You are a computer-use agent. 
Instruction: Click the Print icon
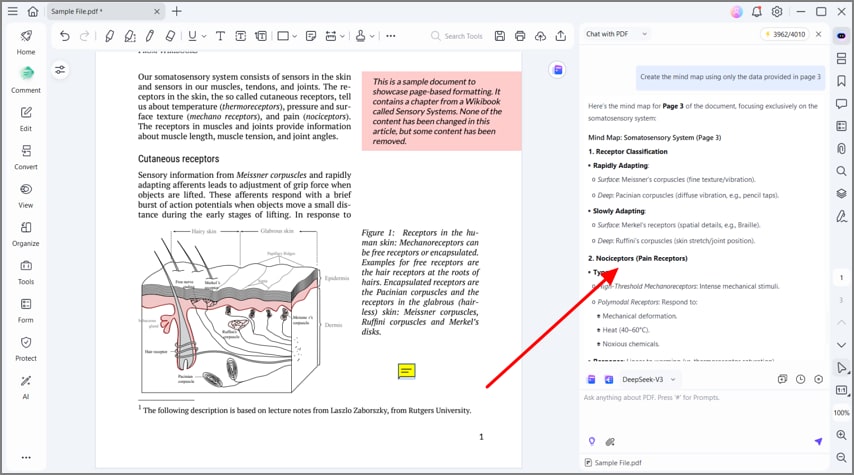pos(520,36)
